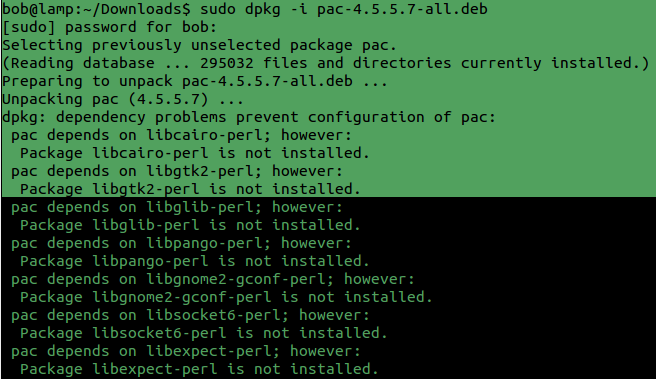The width and height of the screenshot is (656, 379).
Task: Click 'Package libglib-perl is not installed' line
Action: (x=190, y=225)
